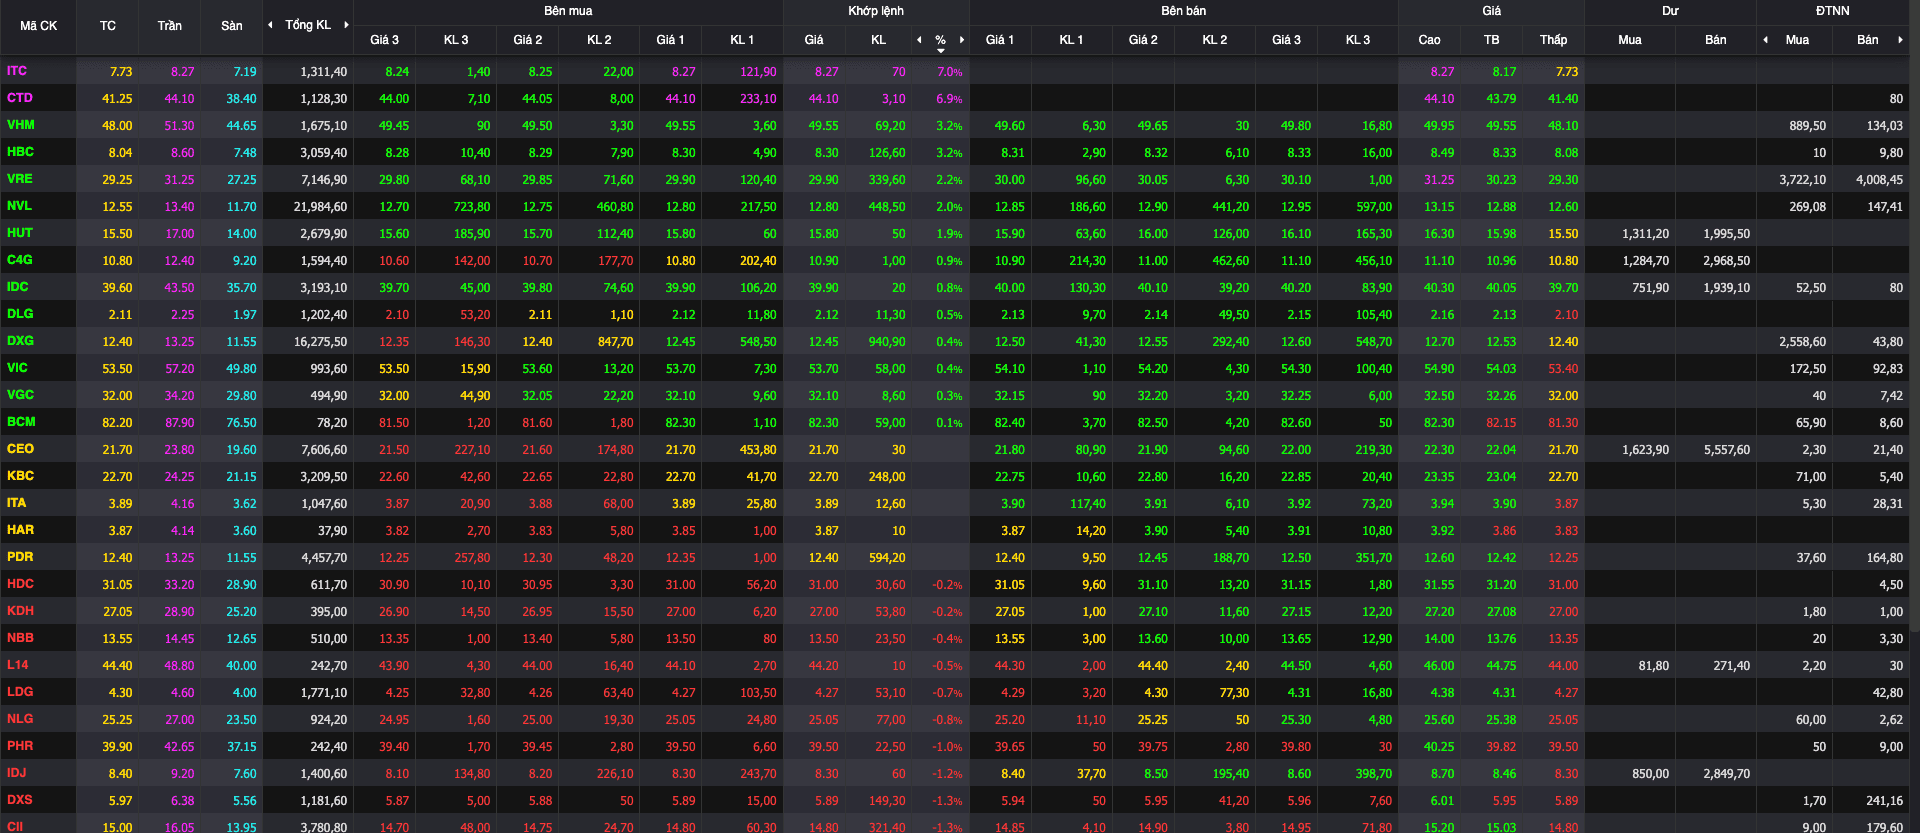
Task: Open the IDJ stock symbol
Action: (16, 773)
